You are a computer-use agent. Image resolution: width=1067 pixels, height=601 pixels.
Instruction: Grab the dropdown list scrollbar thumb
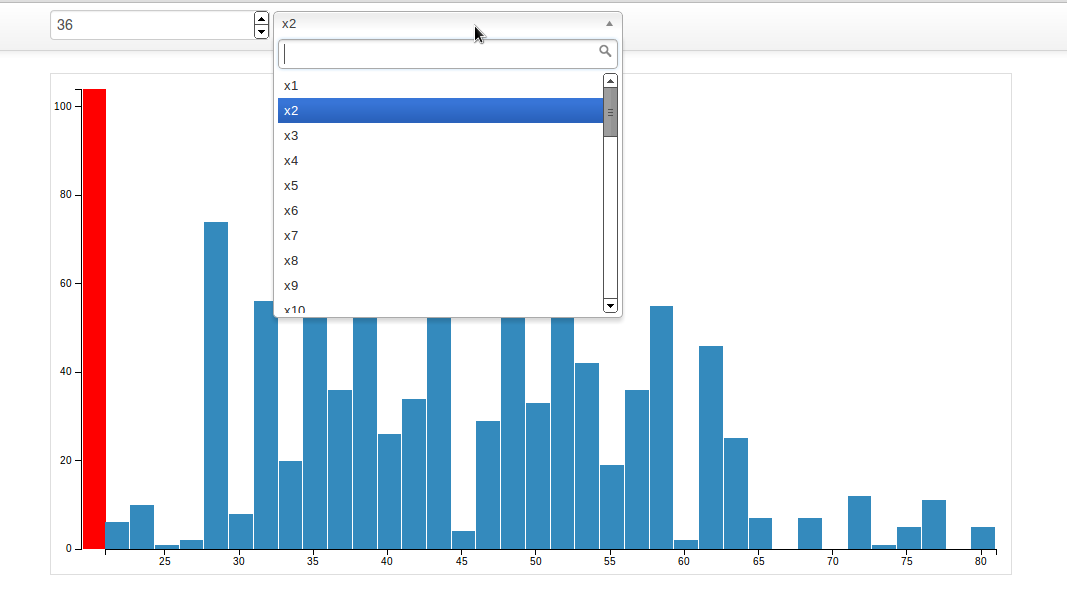(610, 112)
